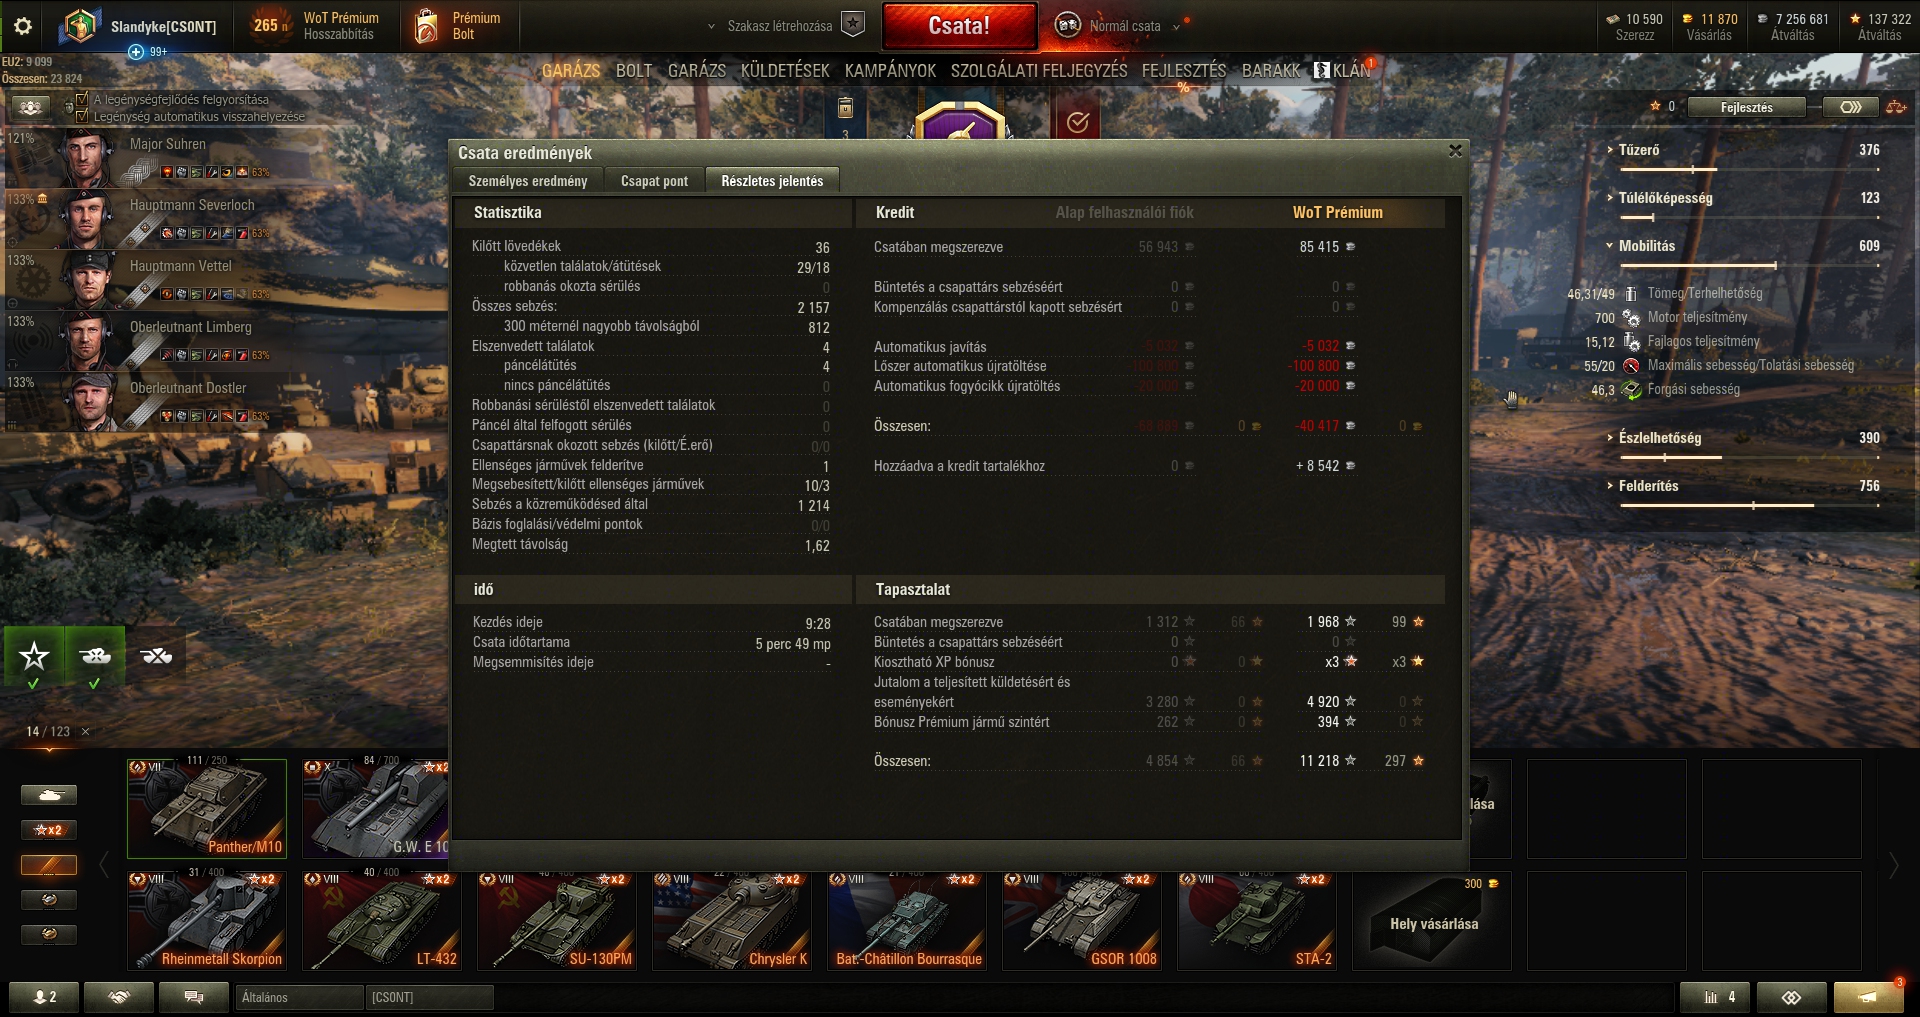Click the Felderítés parameter bar

1749,506
